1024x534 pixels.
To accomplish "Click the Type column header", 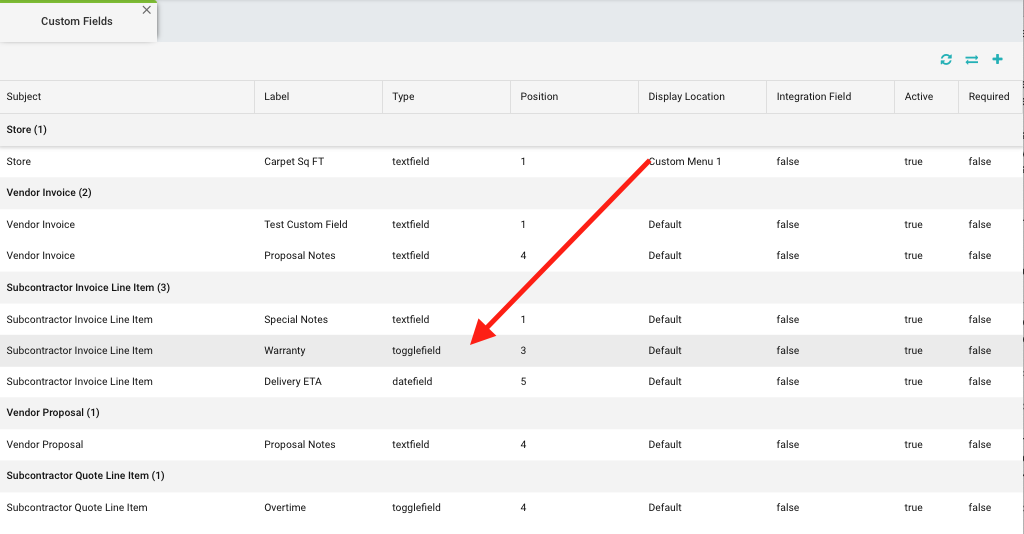I will [403, 97].
